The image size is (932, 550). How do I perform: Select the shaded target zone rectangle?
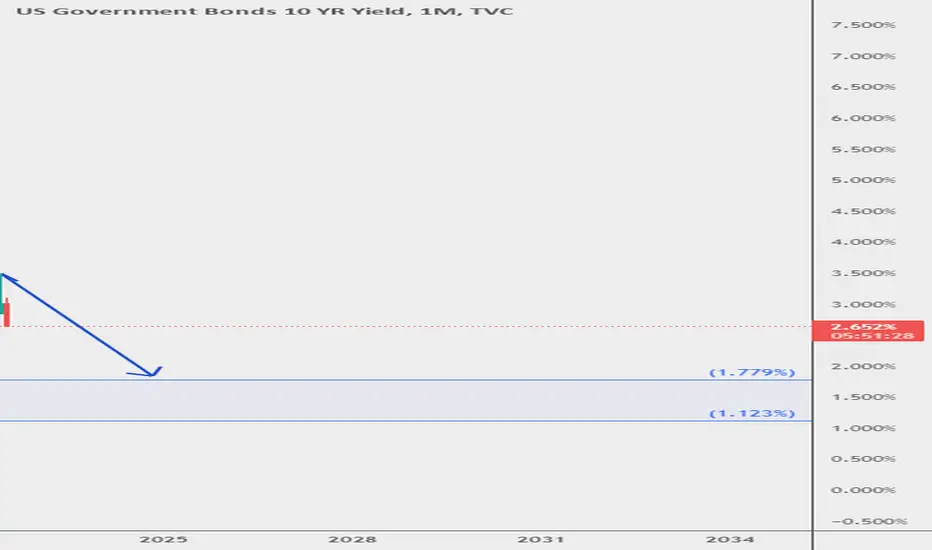(406, 401)
